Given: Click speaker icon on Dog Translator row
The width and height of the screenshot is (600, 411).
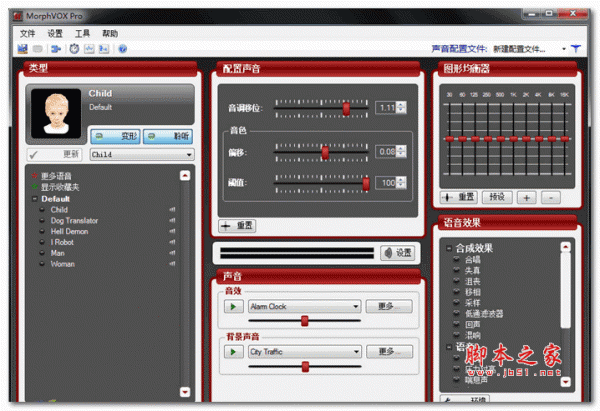Looking at the screenshot, I should point(172,220).
